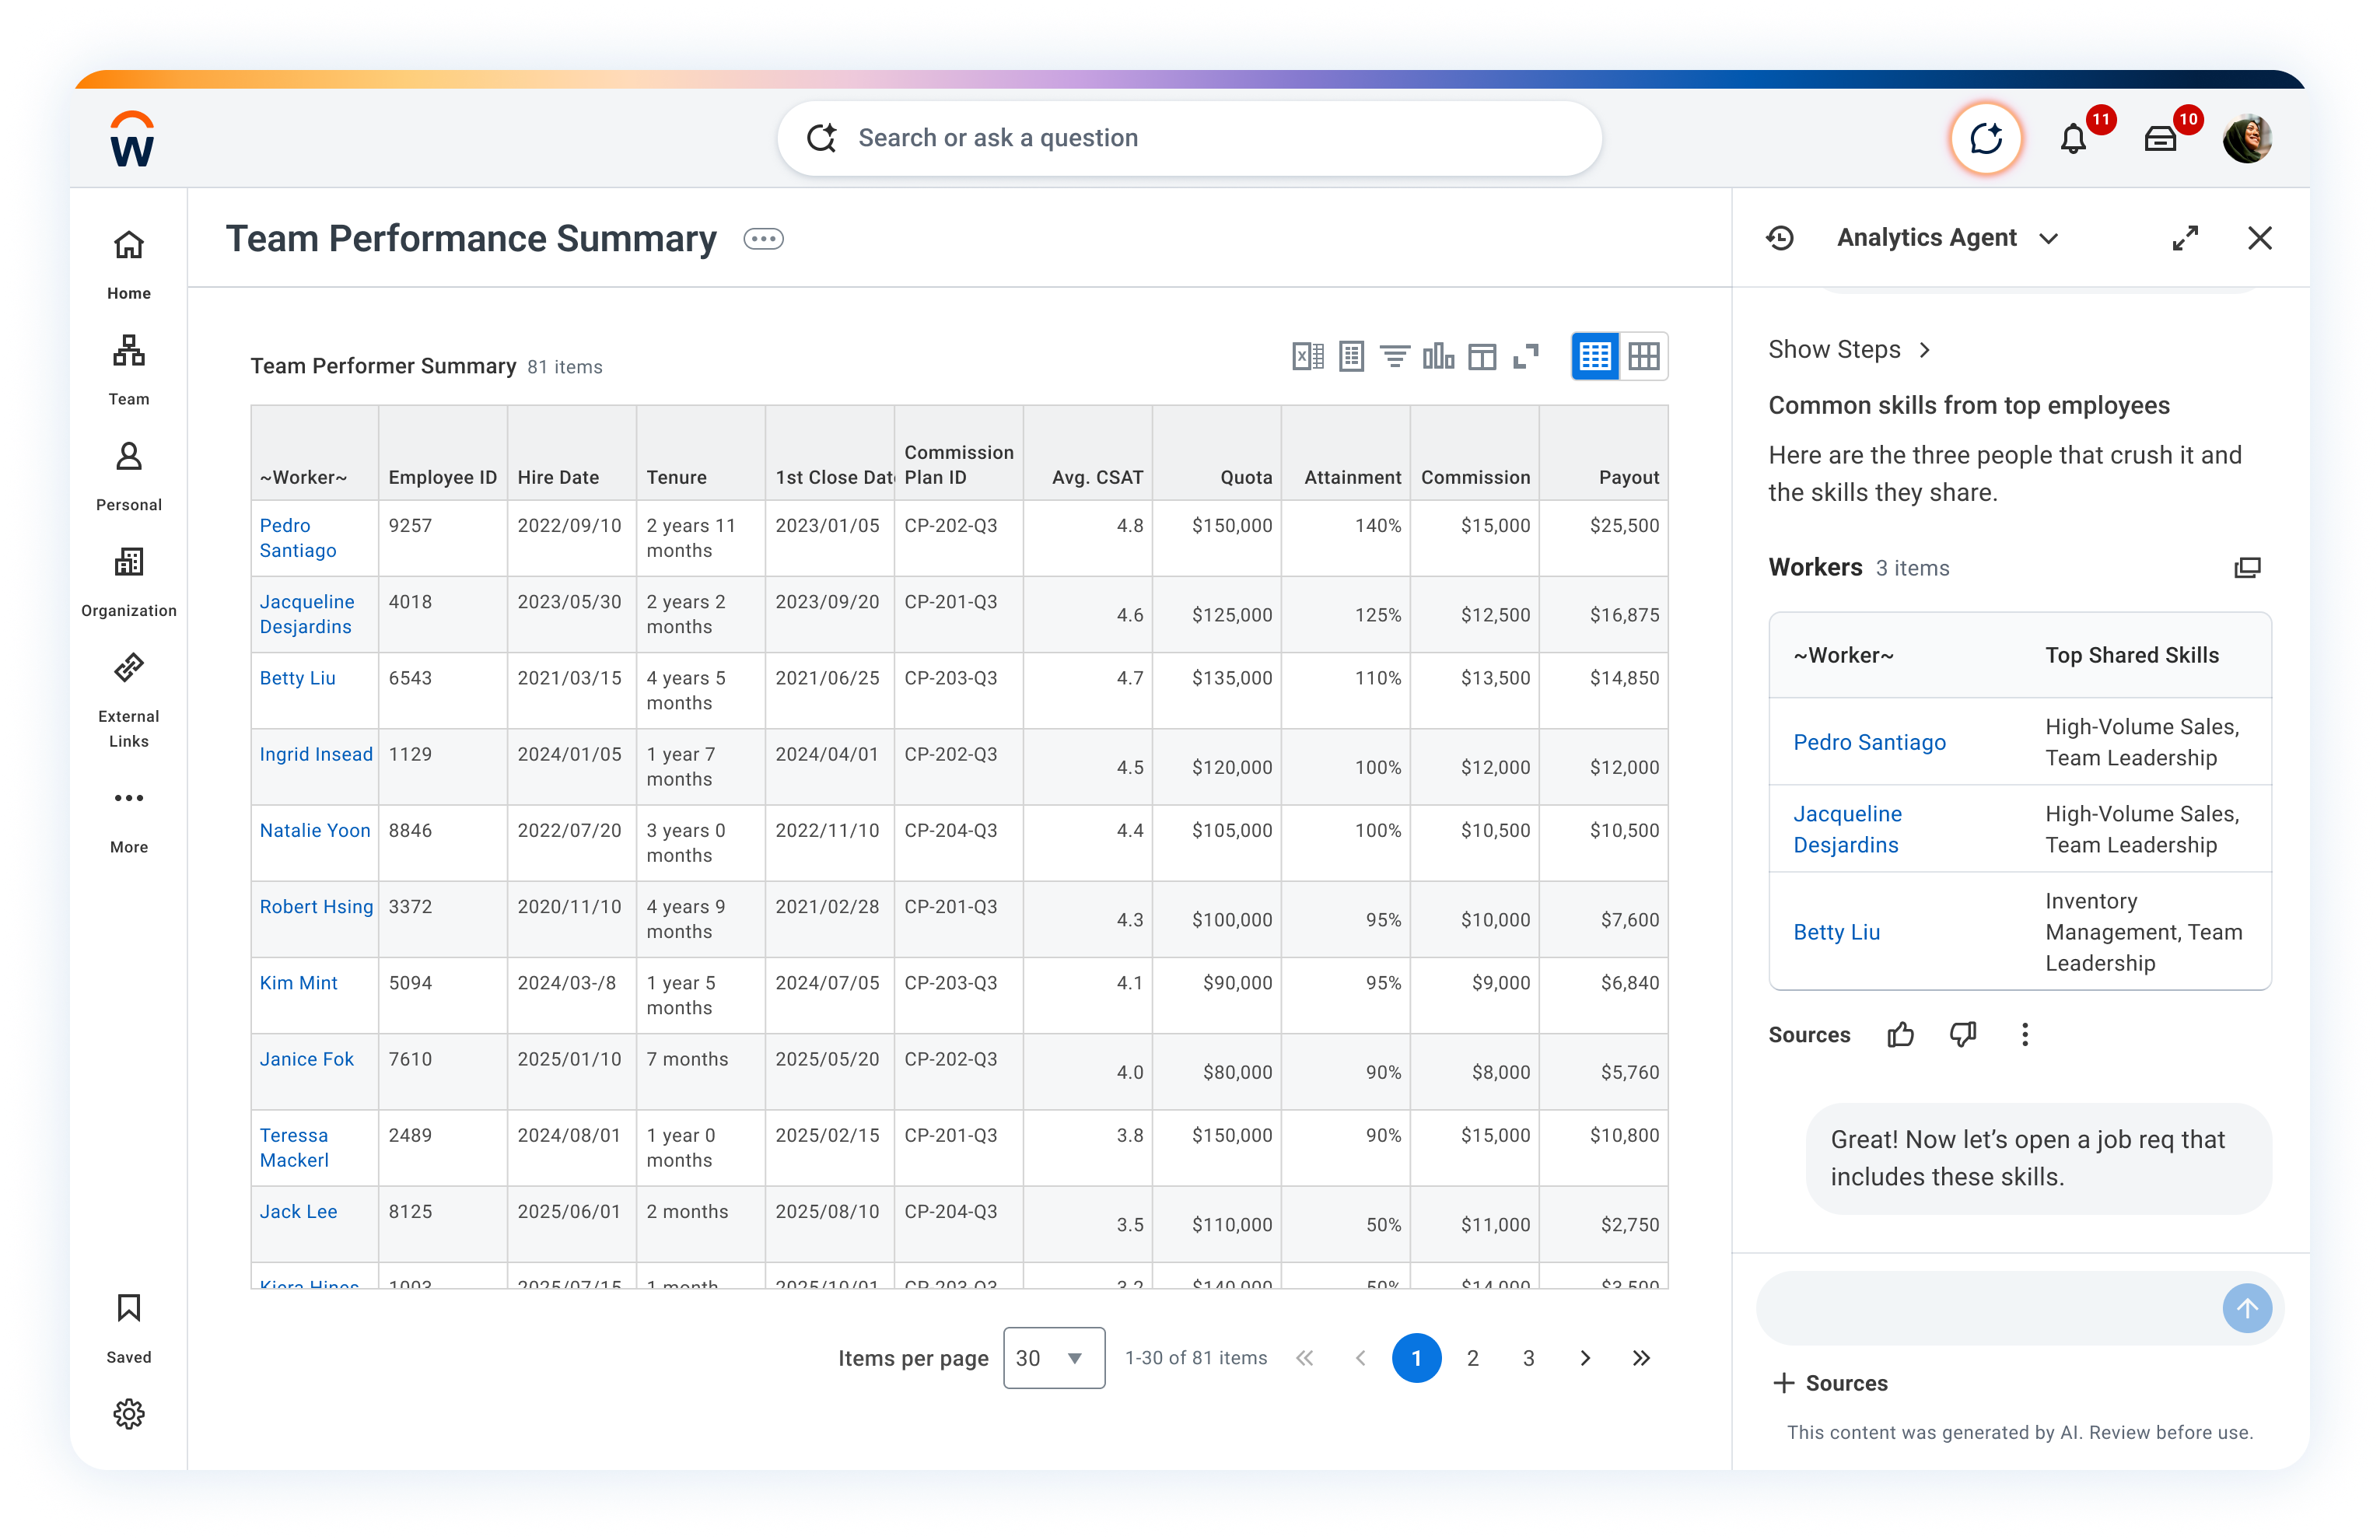Viewport: 2380px width, 1540px height.
Task: Open Natalie Yoon worker link
Action: click(315, 830)
